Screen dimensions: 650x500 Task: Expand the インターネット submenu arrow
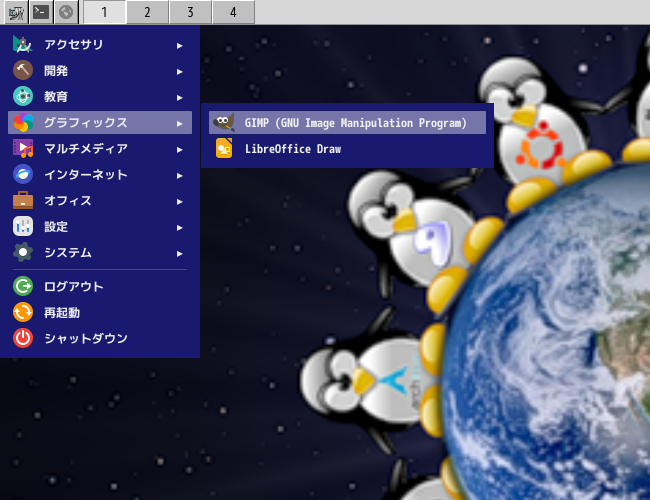tap(179, 176)
